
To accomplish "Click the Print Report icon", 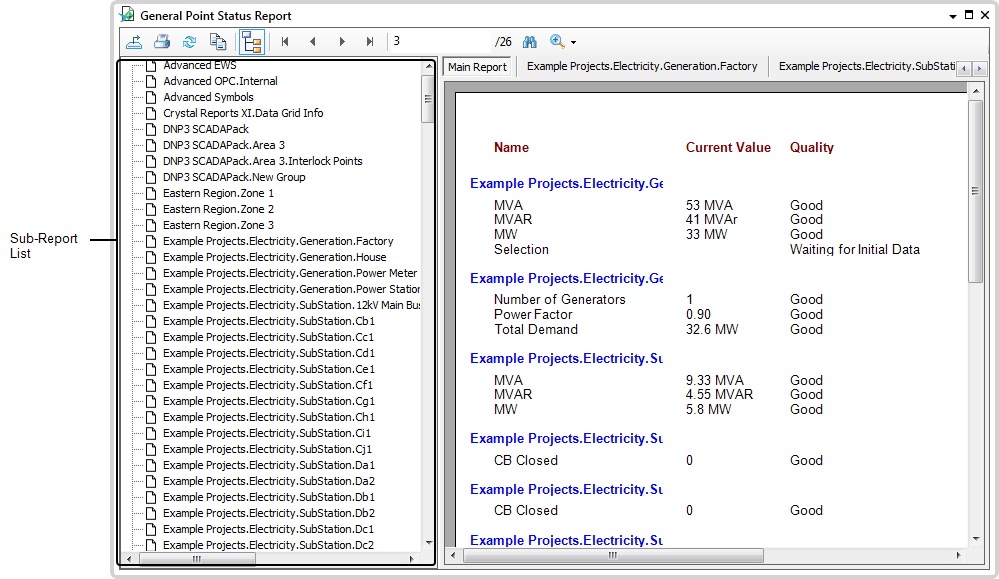I will 162,42.
